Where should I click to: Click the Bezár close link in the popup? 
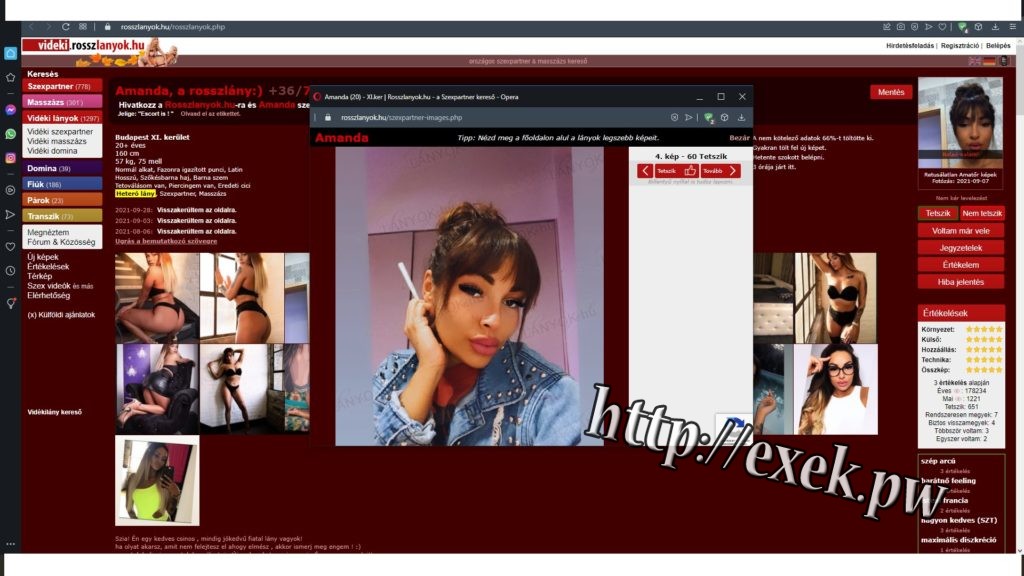[x=739, y=138]
